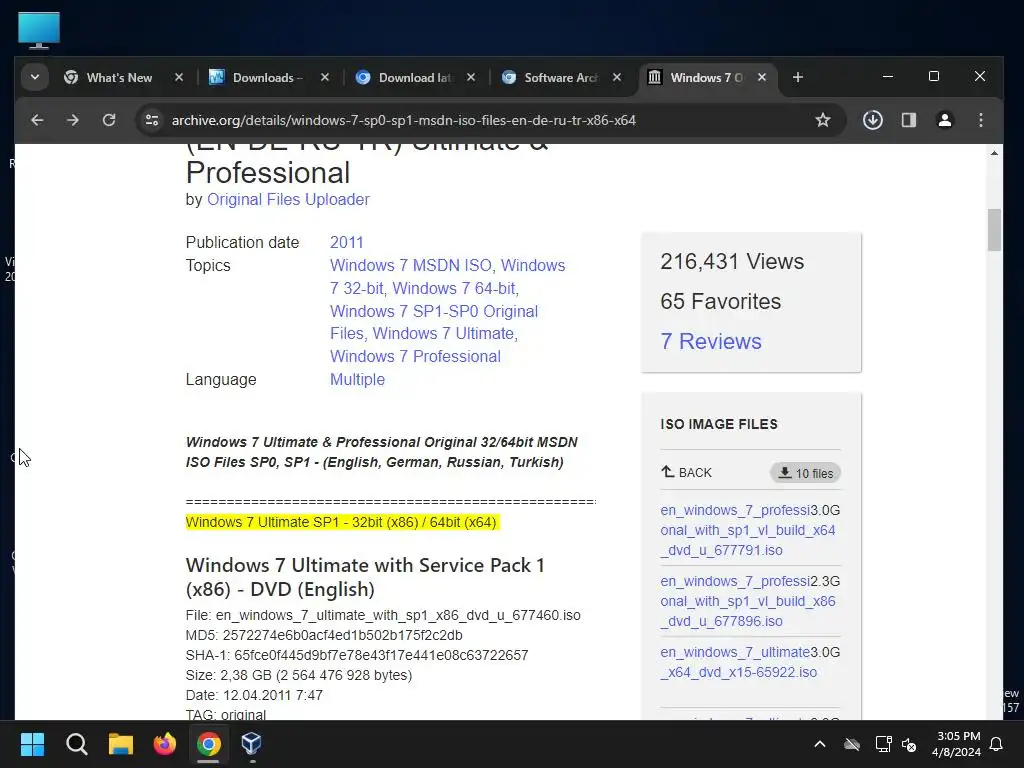Open a new browser tab
The width and height of the screenshot is (1024, 768).
click(x=797, y=78)
